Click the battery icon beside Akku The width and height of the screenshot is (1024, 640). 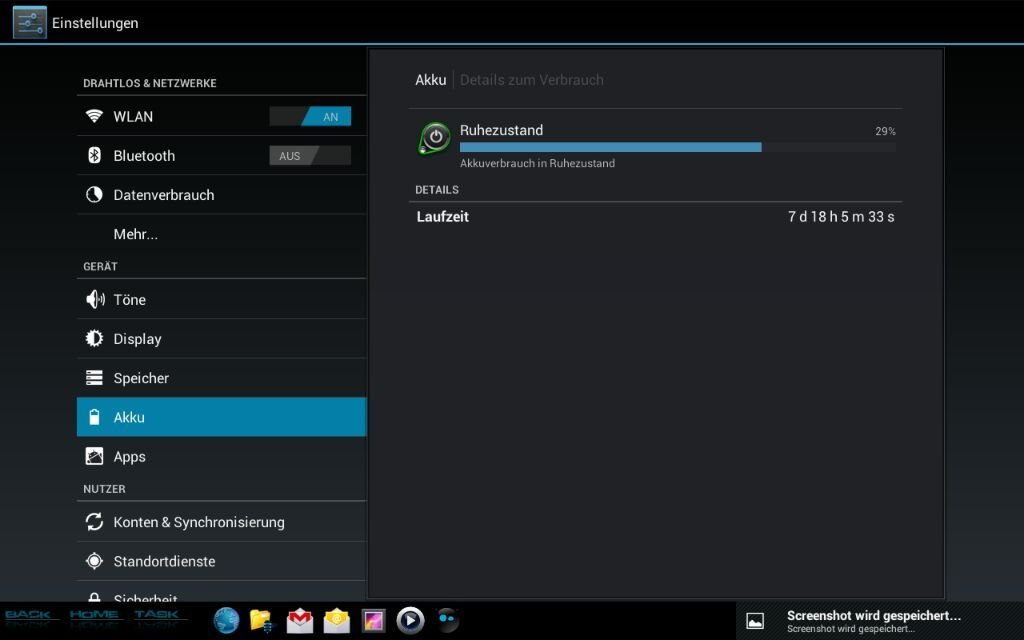tap(94, 417)
